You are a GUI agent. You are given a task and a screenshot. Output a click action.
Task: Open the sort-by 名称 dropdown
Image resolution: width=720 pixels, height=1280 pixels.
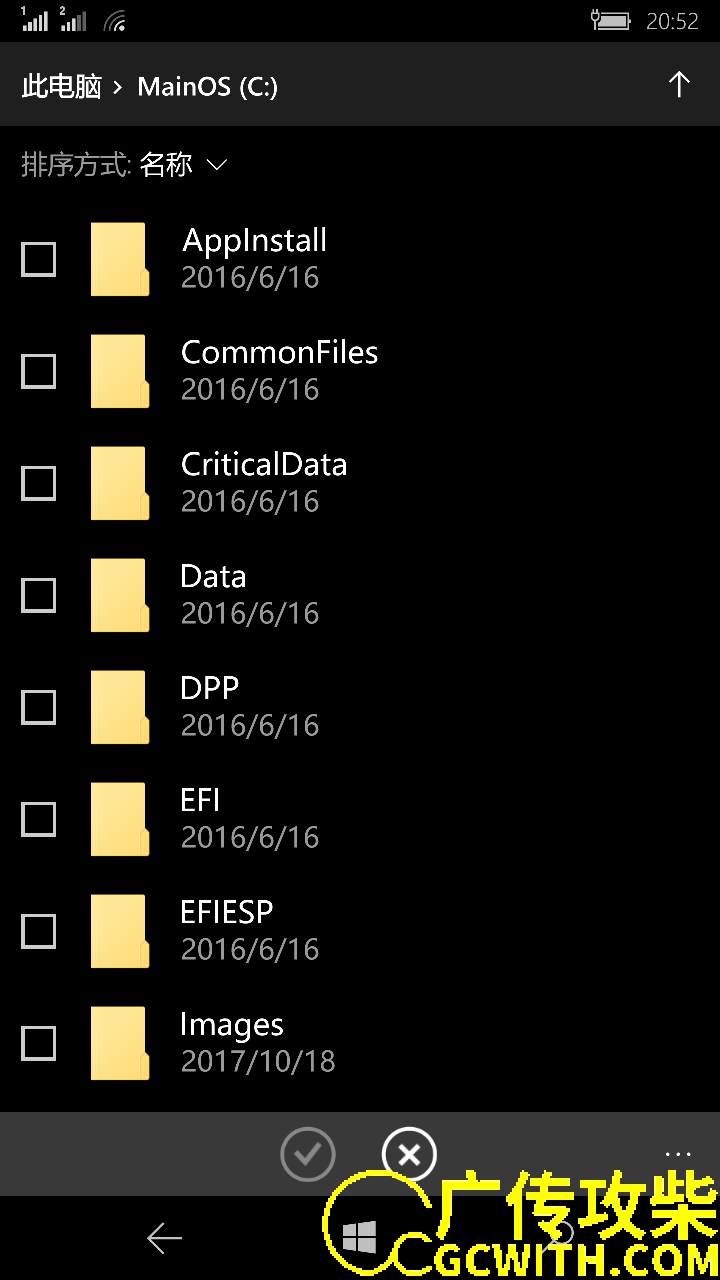tap(166, 165)
